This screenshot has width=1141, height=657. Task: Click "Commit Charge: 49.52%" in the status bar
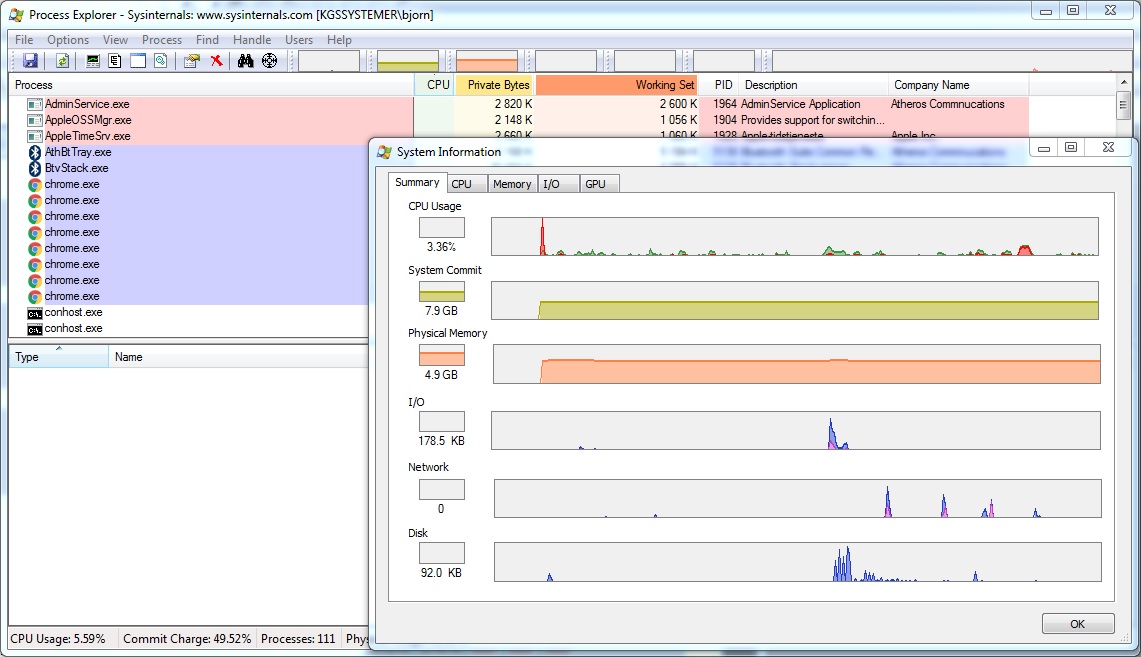click(187, 639)
